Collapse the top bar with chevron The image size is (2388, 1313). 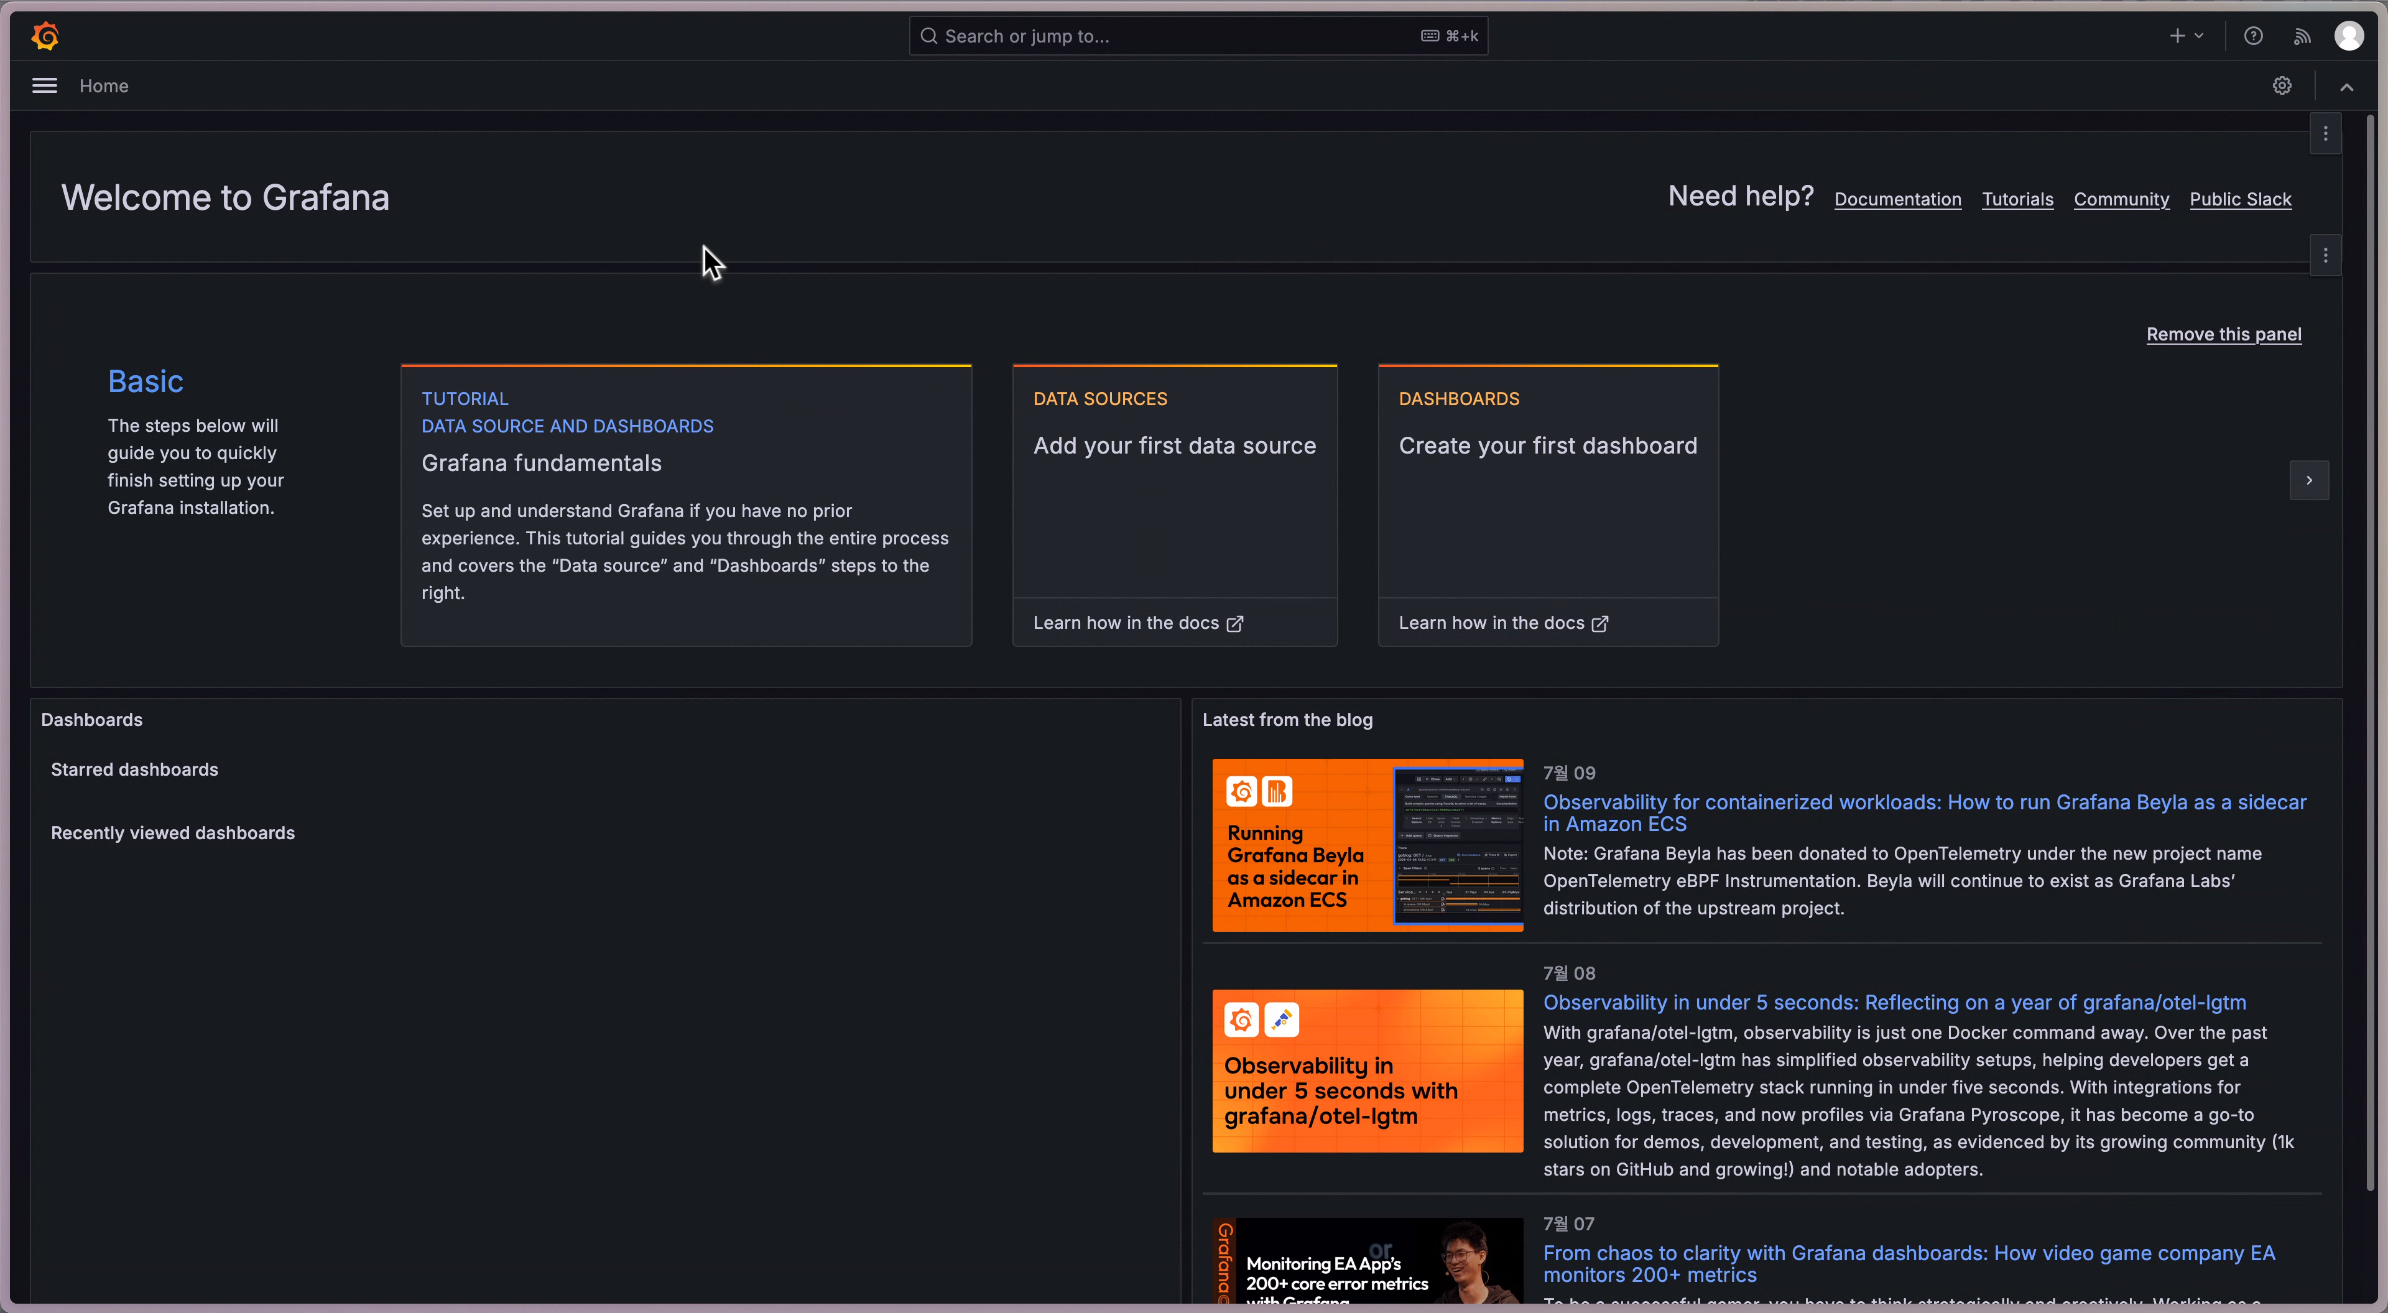pos(2346,87)
